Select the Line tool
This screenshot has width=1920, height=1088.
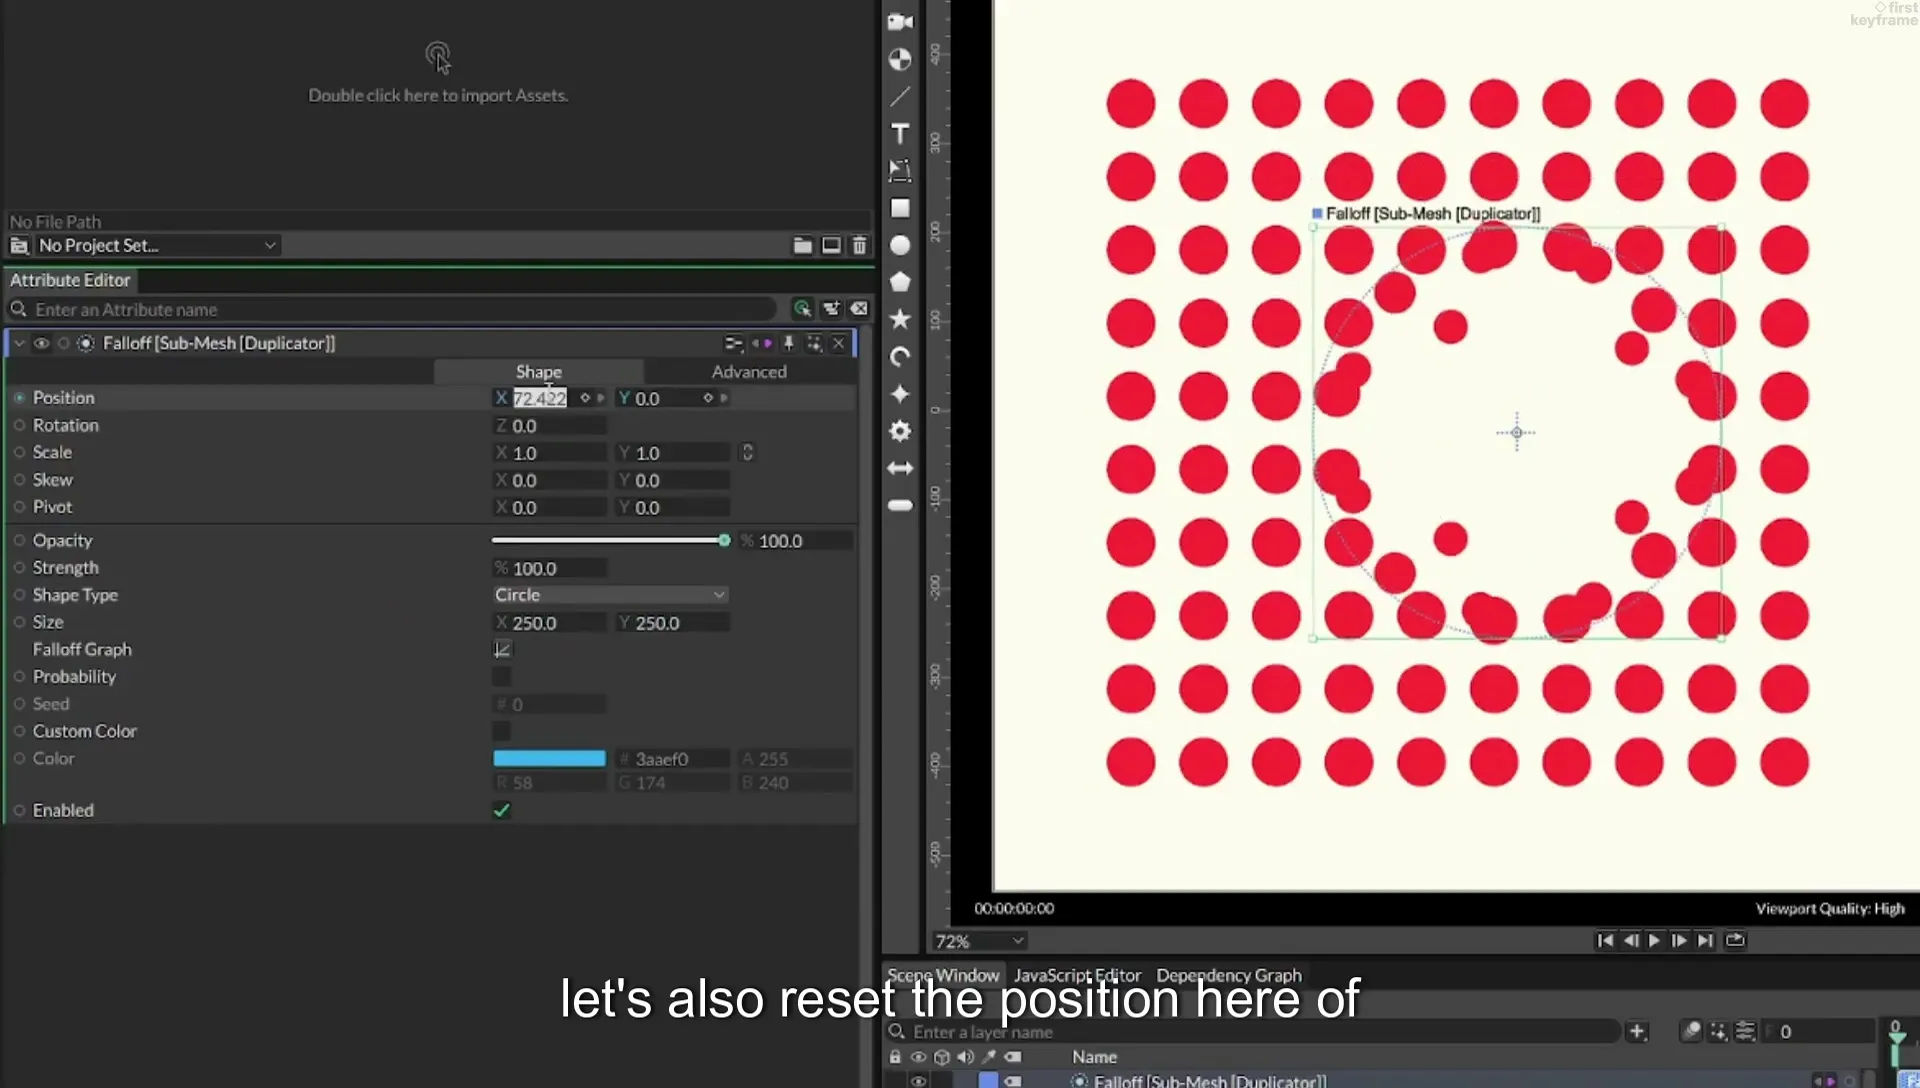click(900, 96)
